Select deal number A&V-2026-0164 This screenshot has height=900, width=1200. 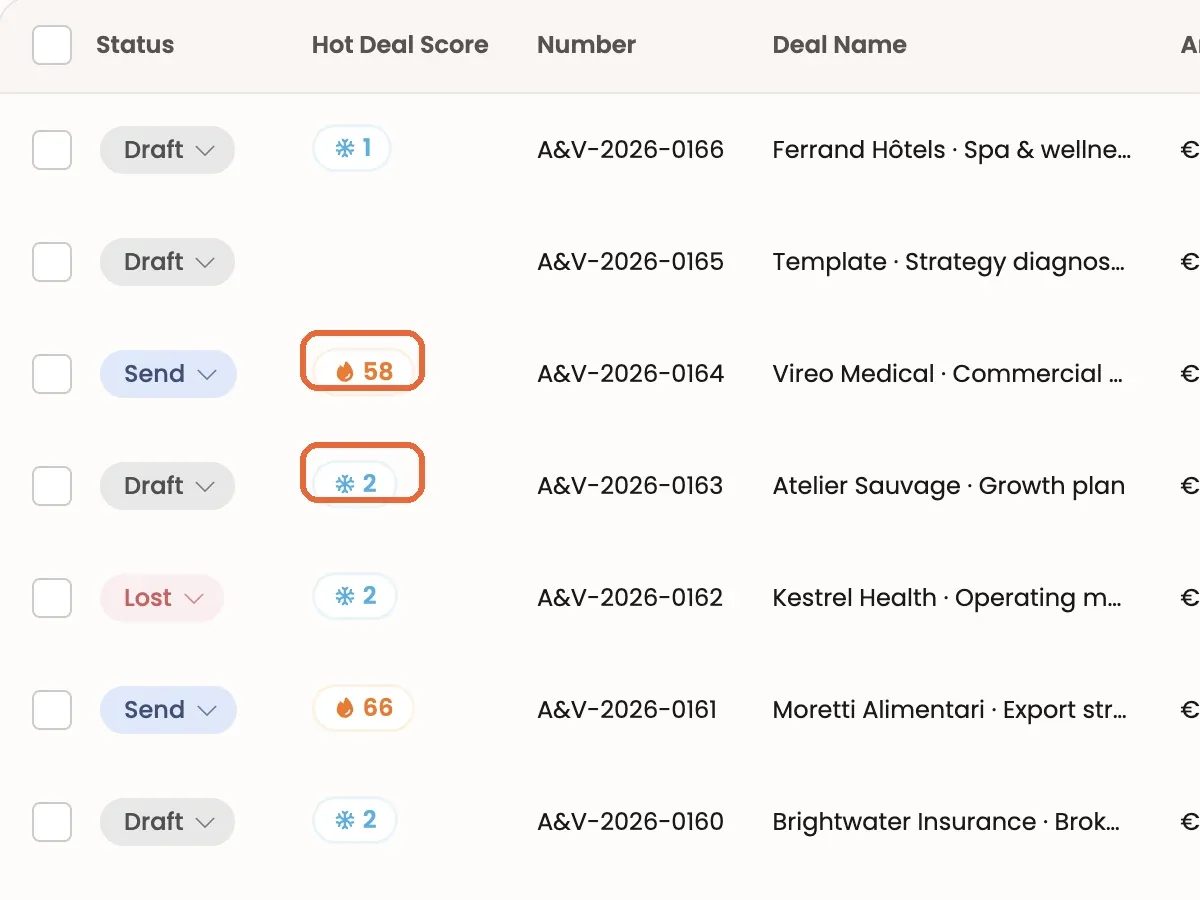tap(631, 374)
